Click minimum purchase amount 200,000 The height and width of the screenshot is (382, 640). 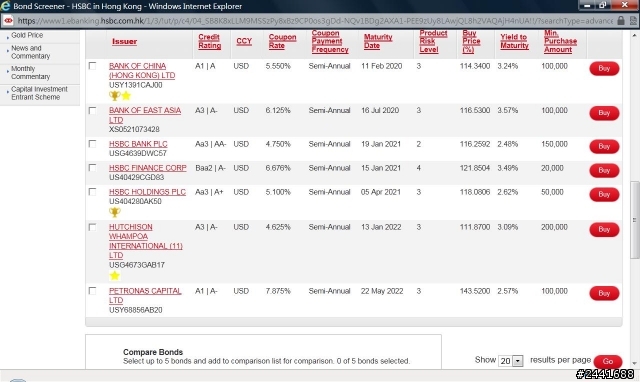click(554, 227)
